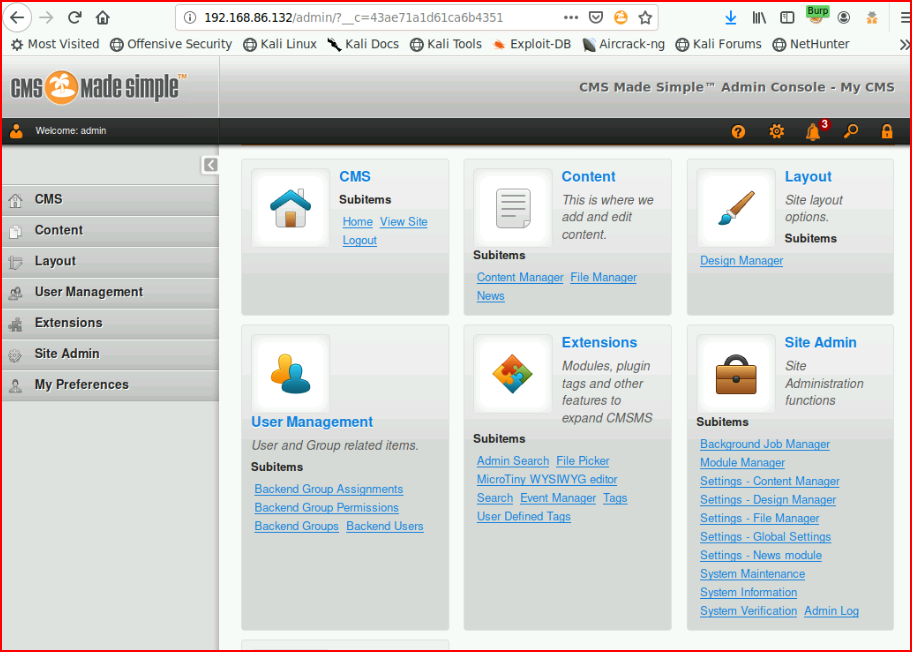Viewport: 912px width, 652px height.
Task: Open the System Information link
Action: pyautogui.click(x=749, y=592)
